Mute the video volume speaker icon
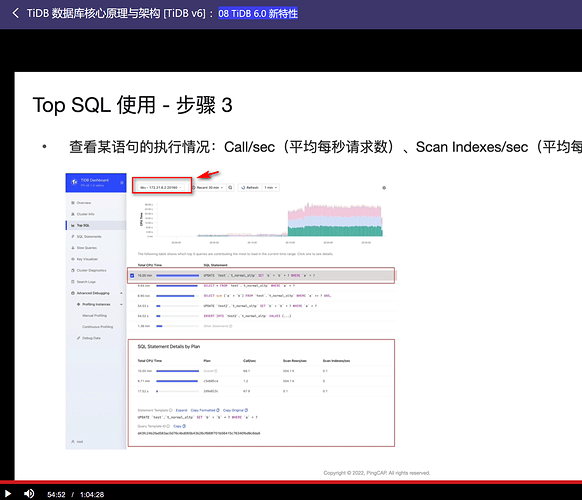The height and width of the screenshot is (500, 582). [29, 494]
